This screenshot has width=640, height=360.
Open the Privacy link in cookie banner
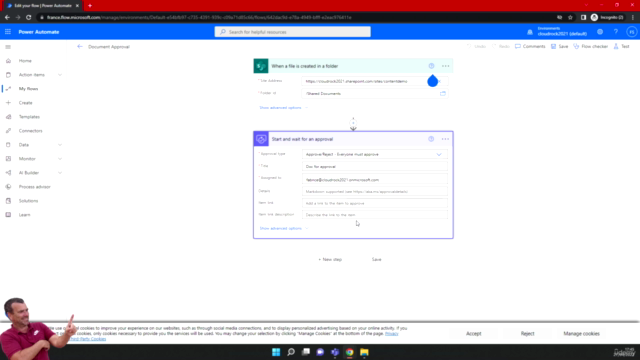(391, 333)
